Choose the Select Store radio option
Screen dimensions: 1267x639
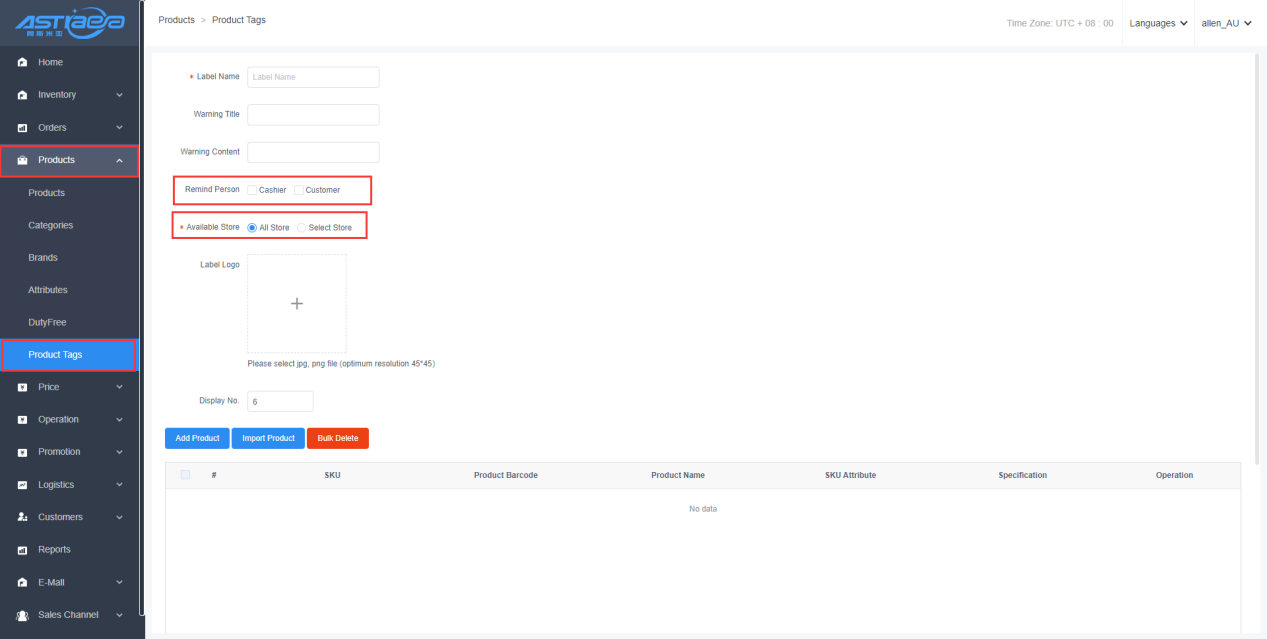pos(302,228)
